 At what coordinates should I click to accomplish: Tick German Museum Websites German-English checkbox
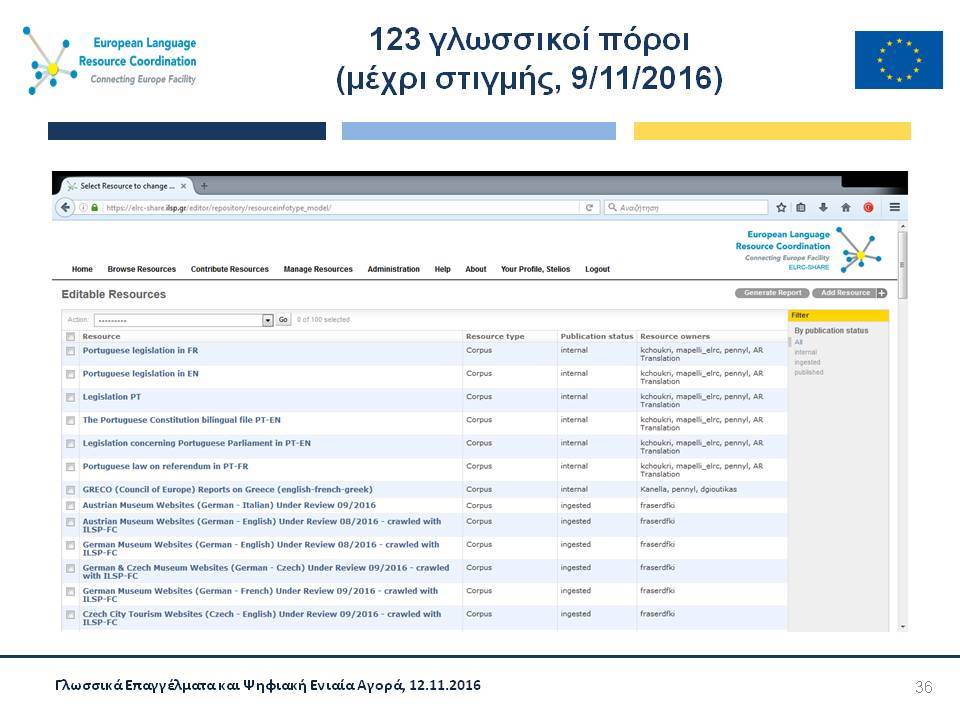(70, 545)
